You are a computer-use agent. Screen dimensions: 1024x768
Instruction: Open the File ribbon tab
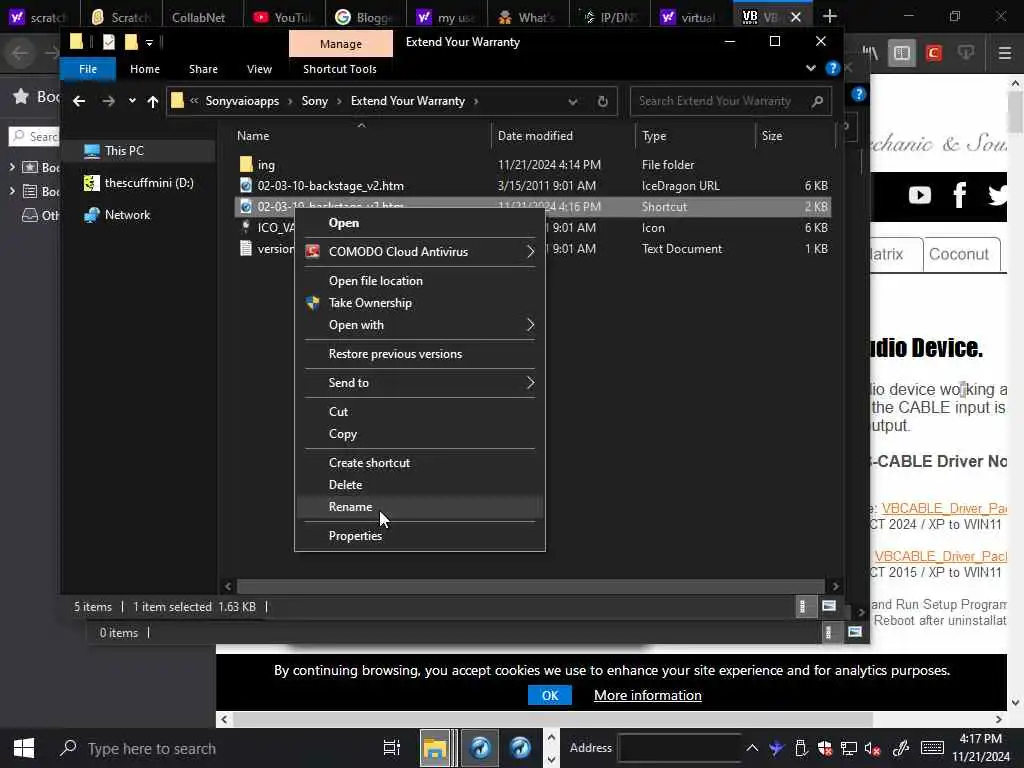point(88,69)
